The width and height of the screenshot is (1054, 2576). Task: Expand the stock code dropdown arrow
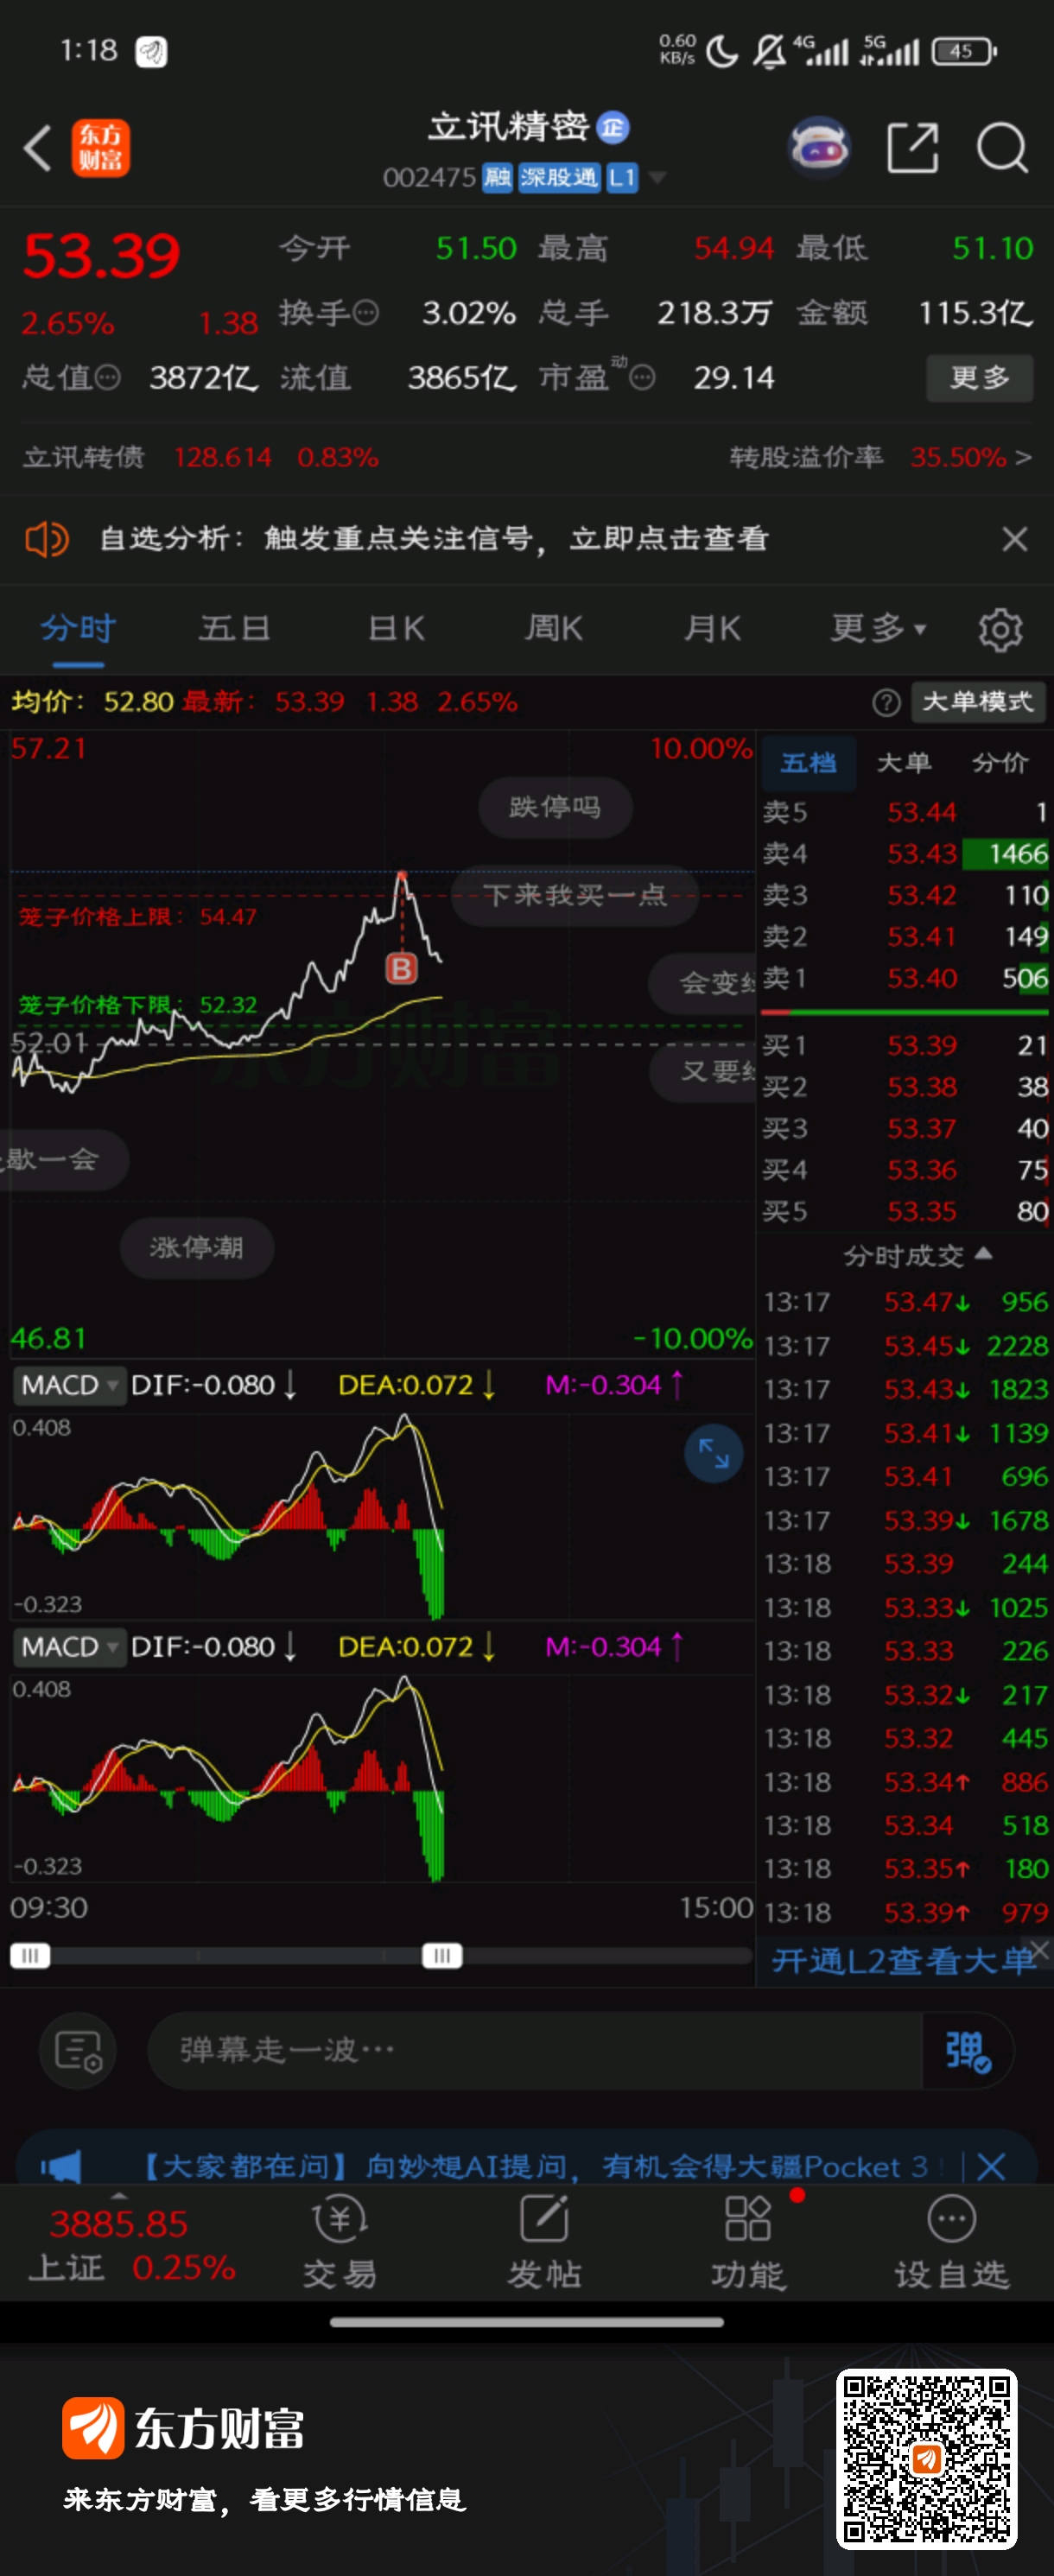point(657,178)
